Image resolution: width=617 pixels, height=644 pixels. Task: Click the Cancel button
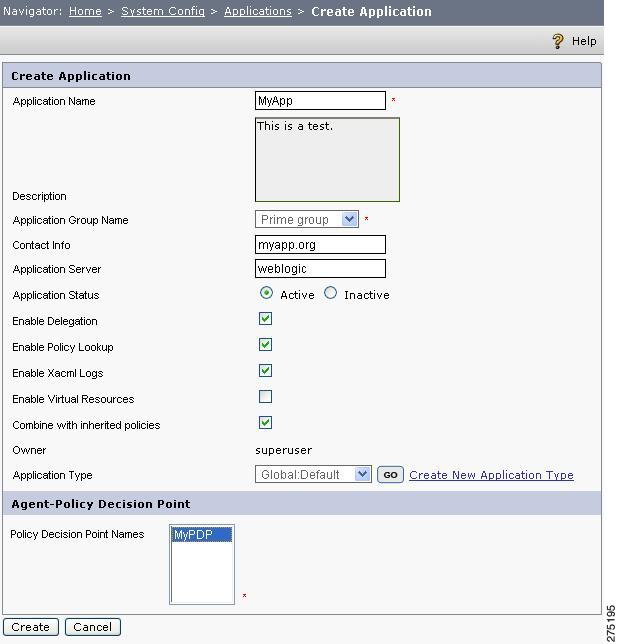pyautogui.click(x=92, y=627)
